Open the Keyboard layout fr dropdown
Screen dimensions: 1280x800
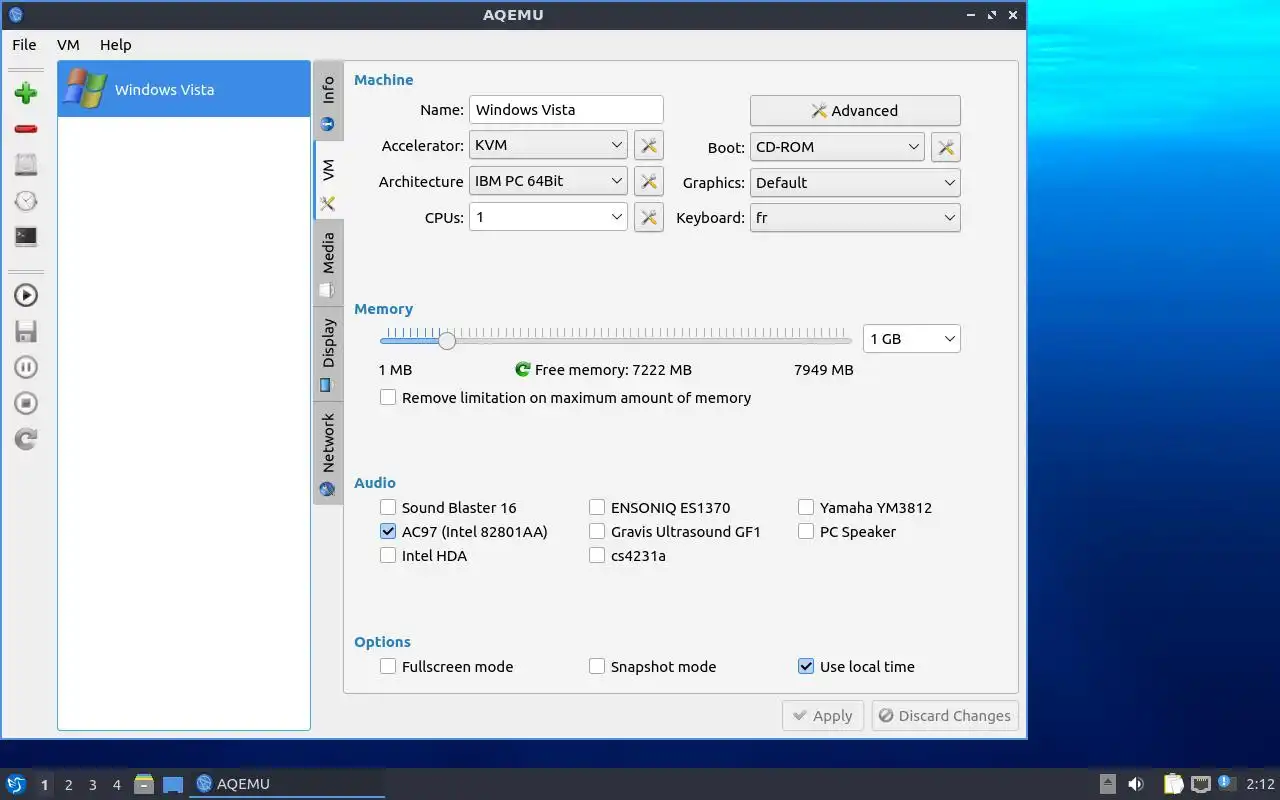(x=855, y=218)
